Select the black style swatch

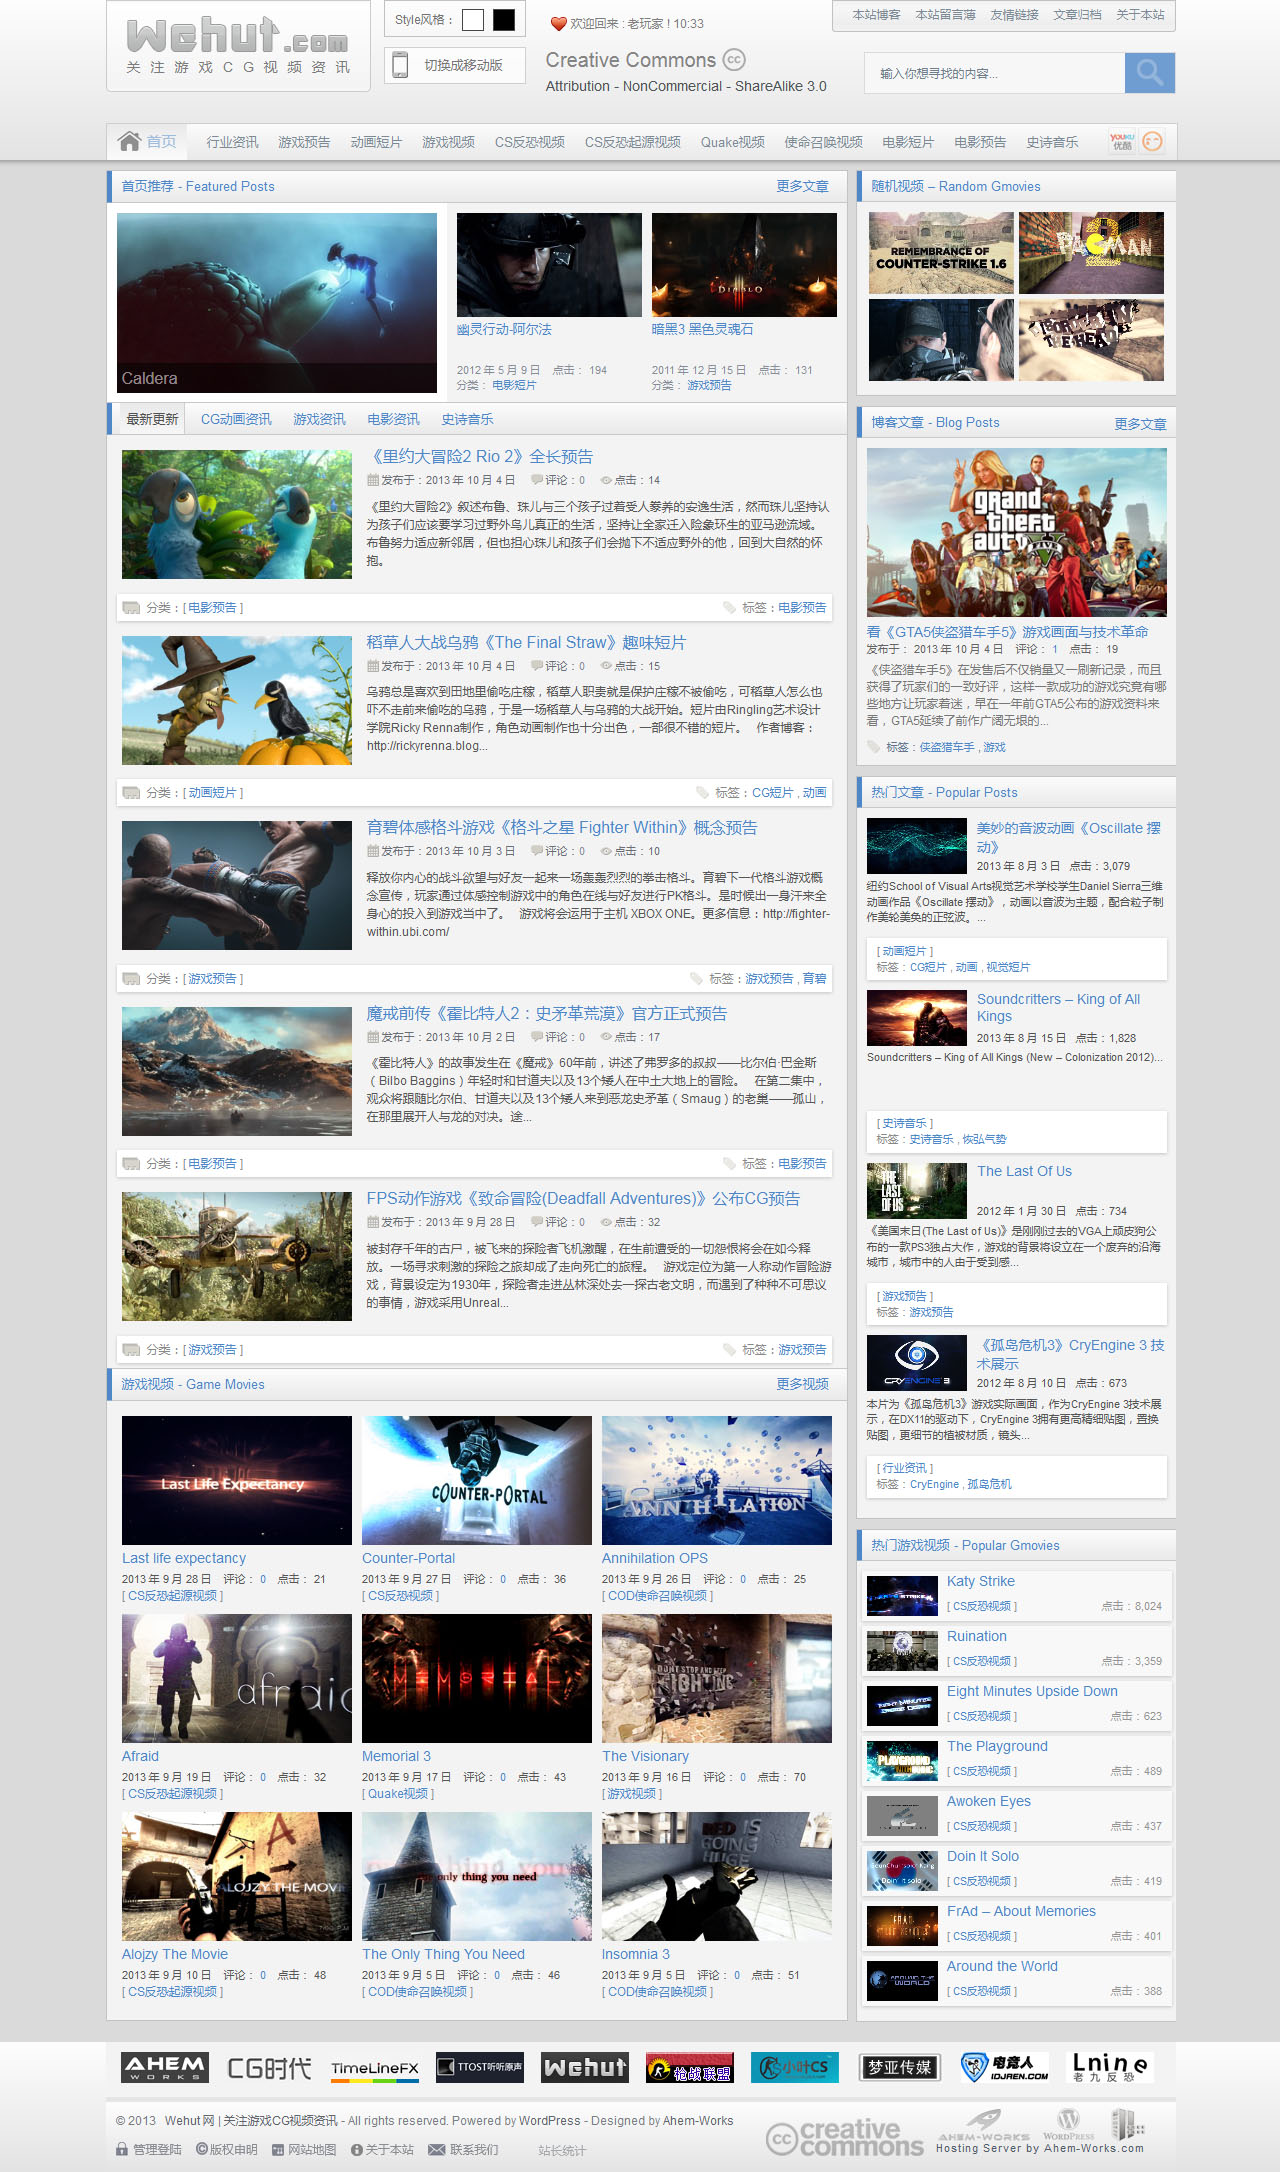coord(504,19)
